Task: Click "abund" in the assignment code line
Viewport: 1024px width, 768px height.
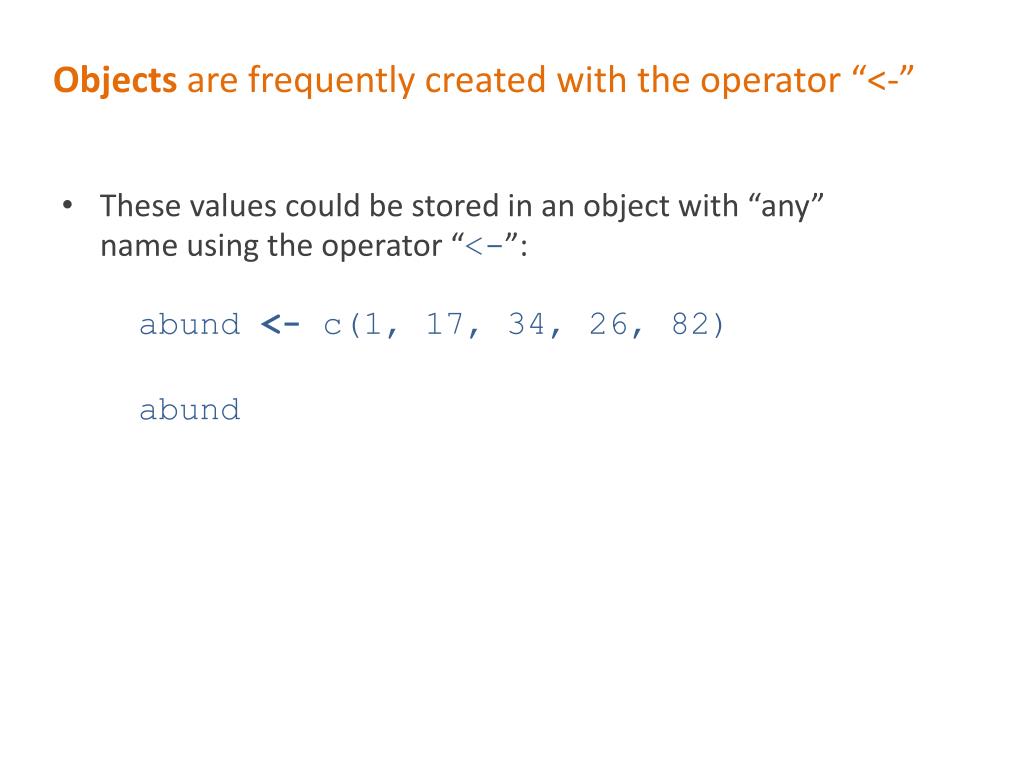Action: [189, 324]
